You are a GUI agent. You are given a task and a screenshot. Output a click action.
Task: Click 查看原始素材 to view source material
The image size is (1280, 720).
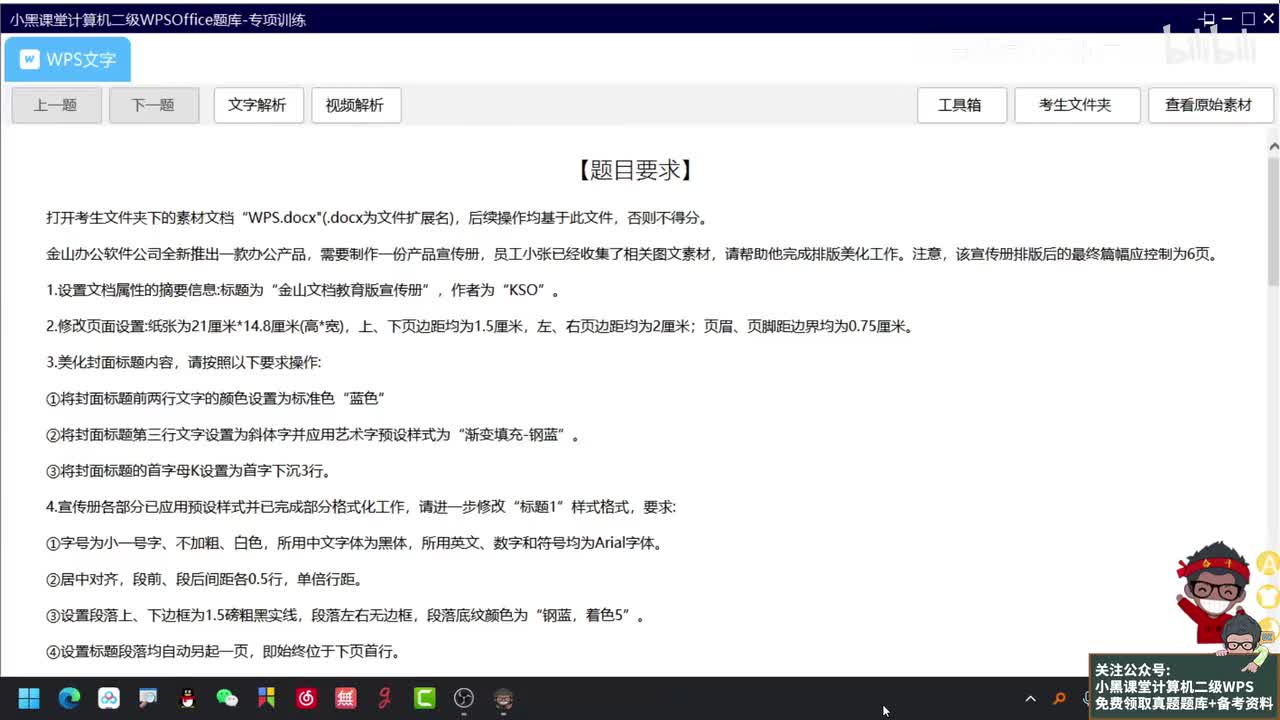tap(1210, 105)
